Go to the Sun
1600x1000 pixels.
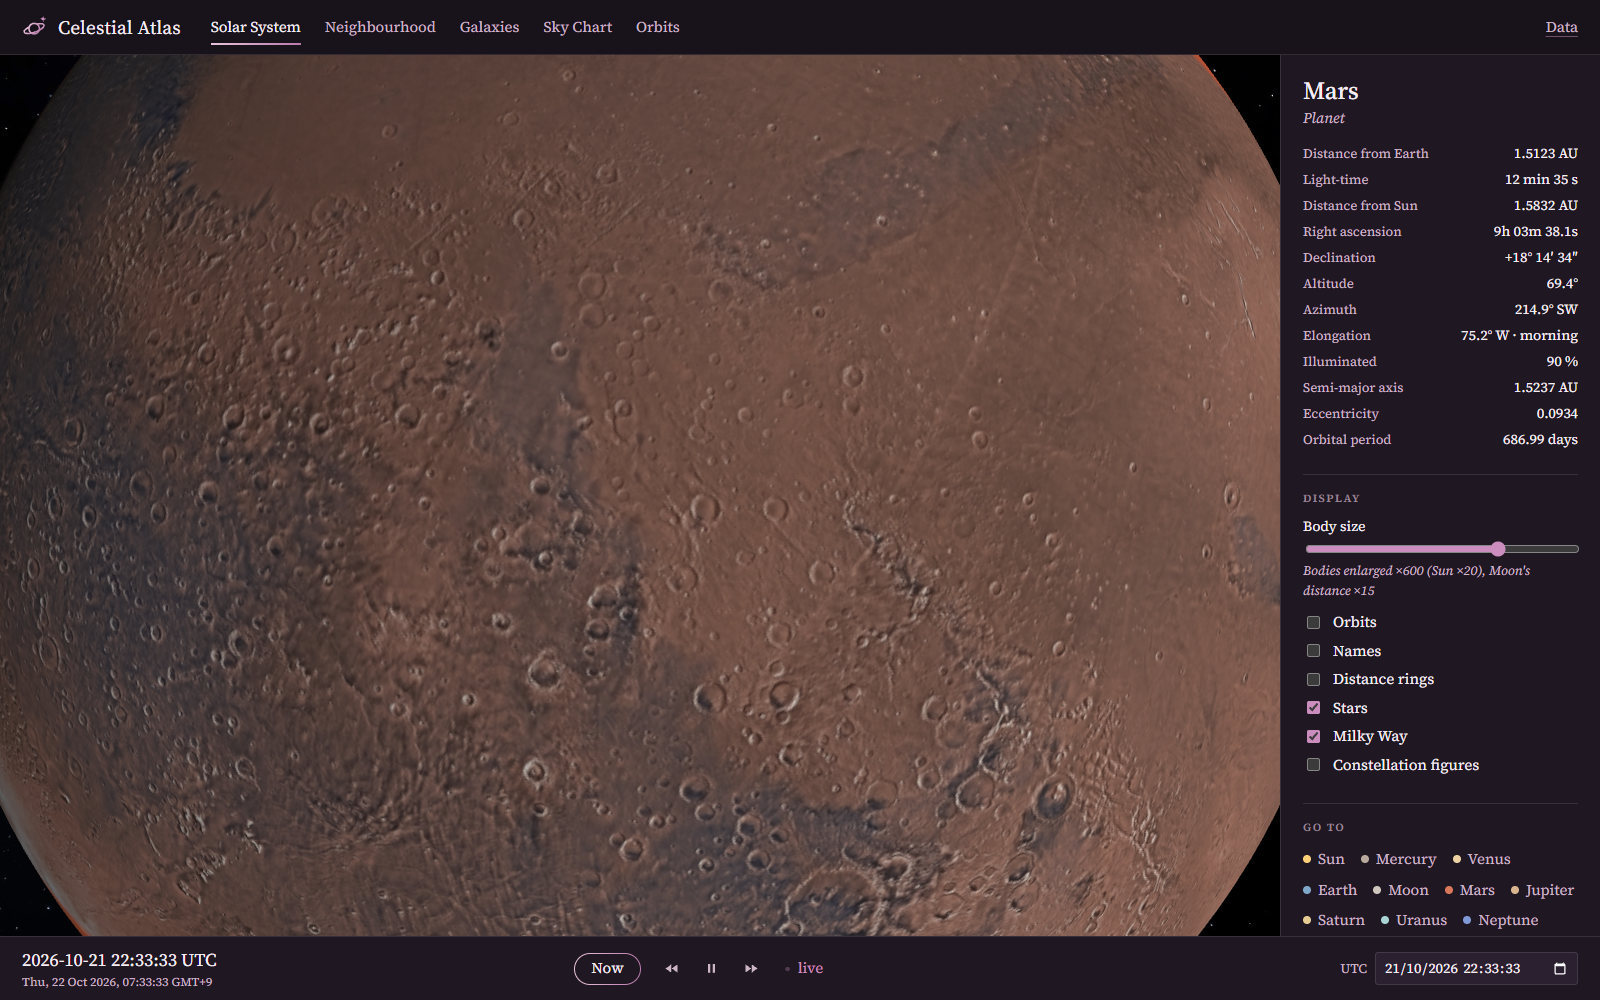[1324, 859]
